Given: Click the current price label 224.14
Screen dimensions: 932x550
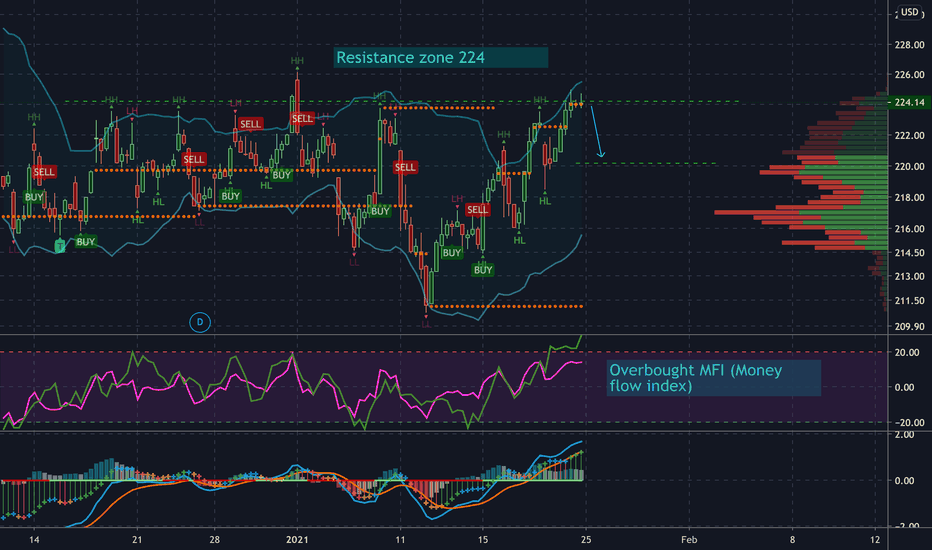Looking at the screenshot, I should pos(909,102).
